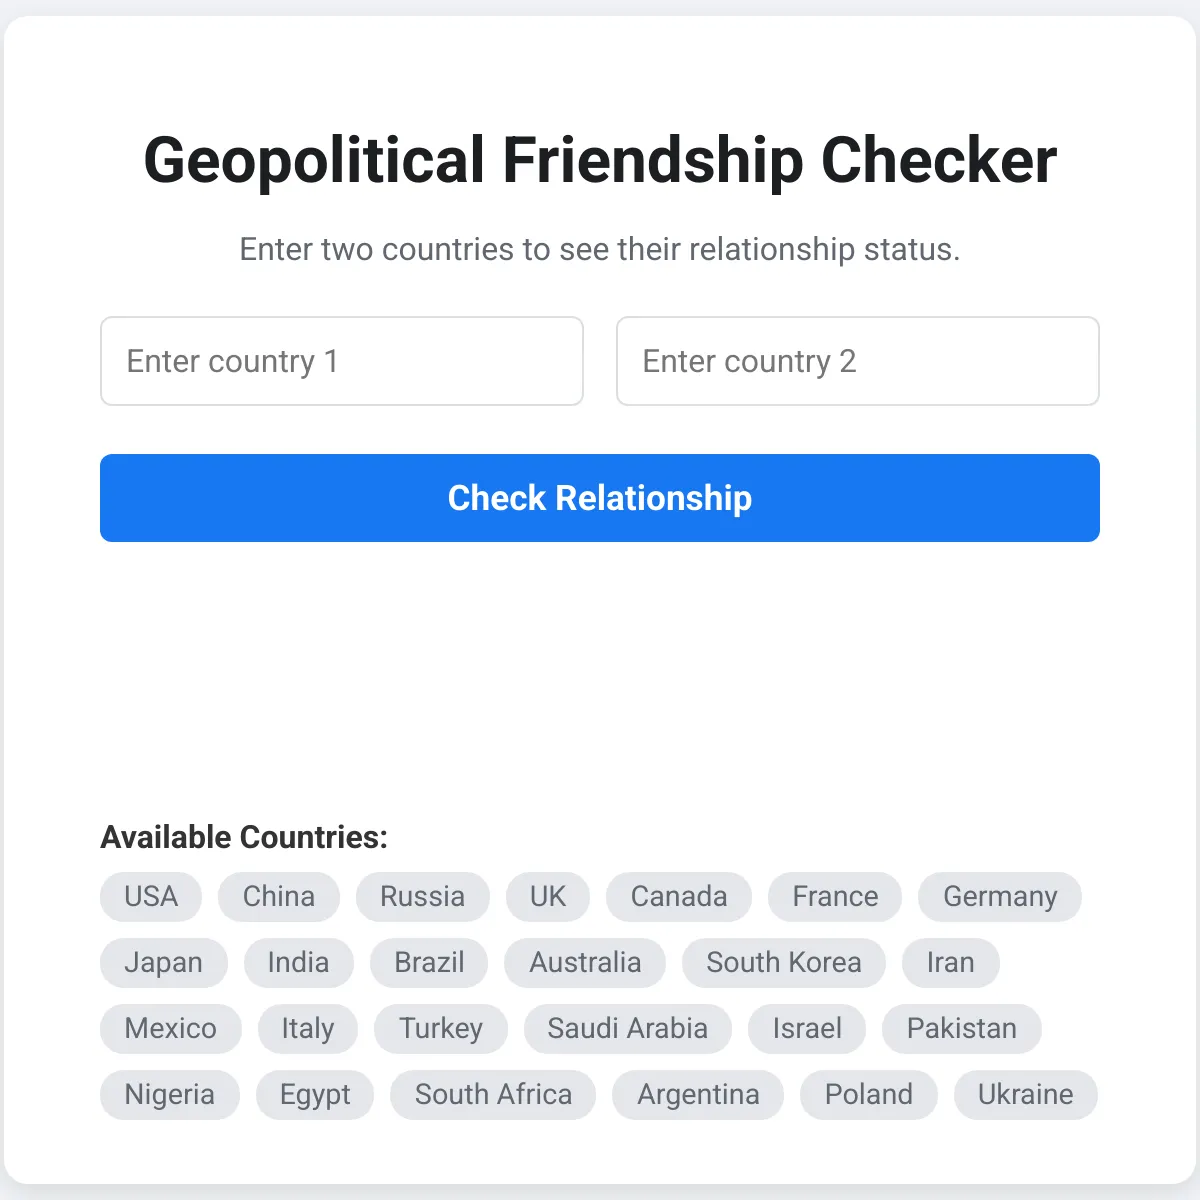Pick the Brazil country tag
This screenshot has height=1200, width=1200.
[x=429, y=962]
